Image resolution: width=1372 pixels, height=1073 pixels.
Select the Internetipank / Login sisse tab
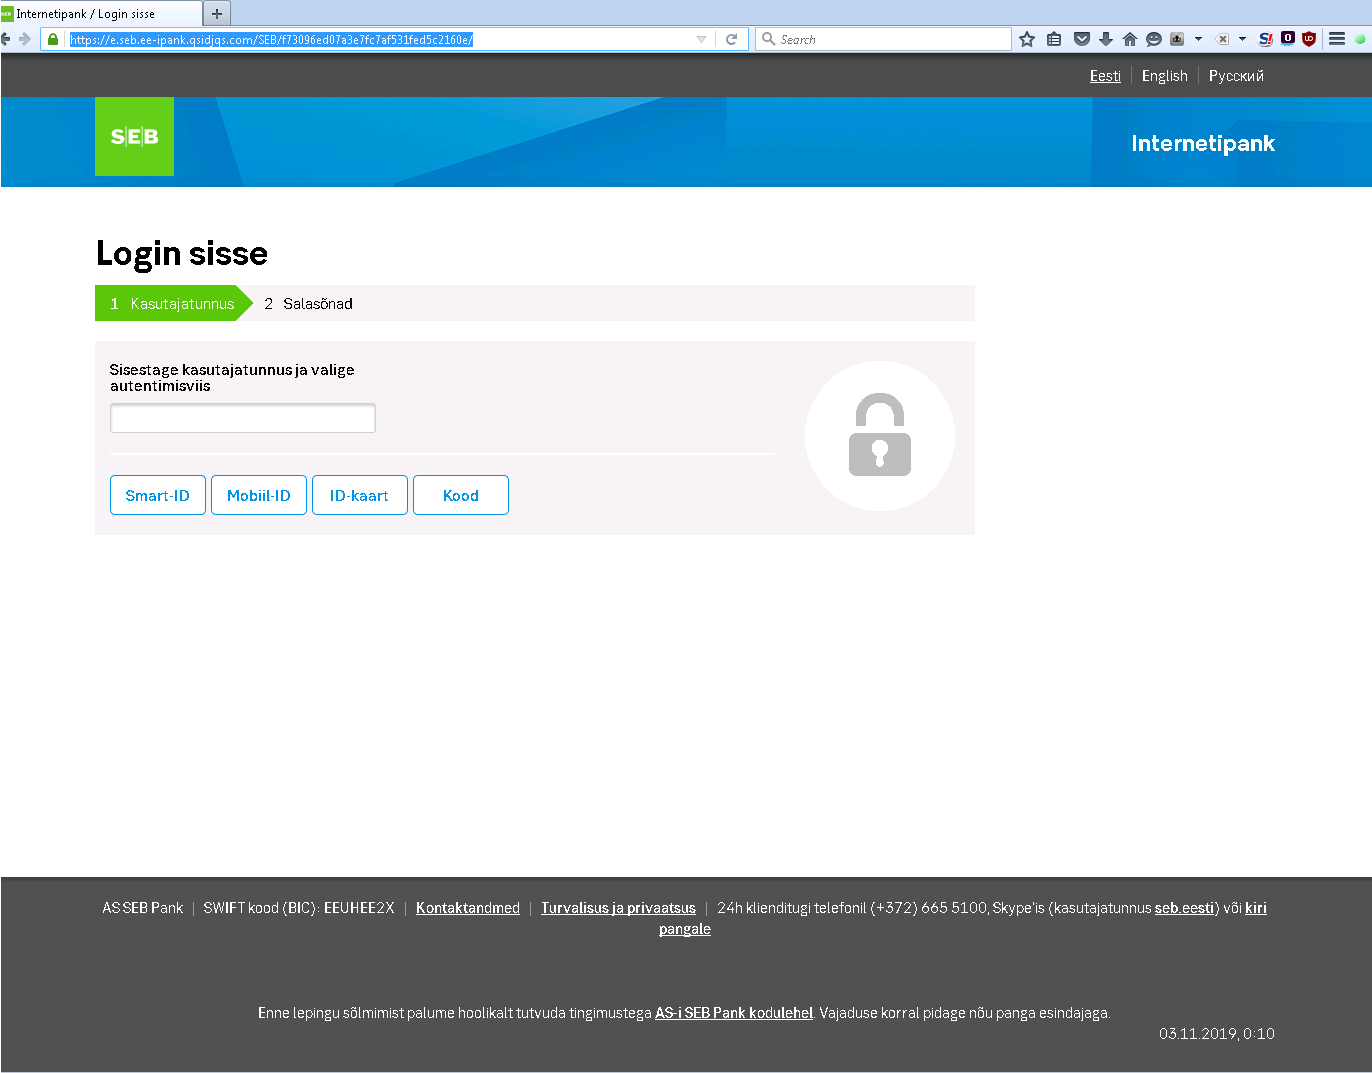tap(100, 14)
